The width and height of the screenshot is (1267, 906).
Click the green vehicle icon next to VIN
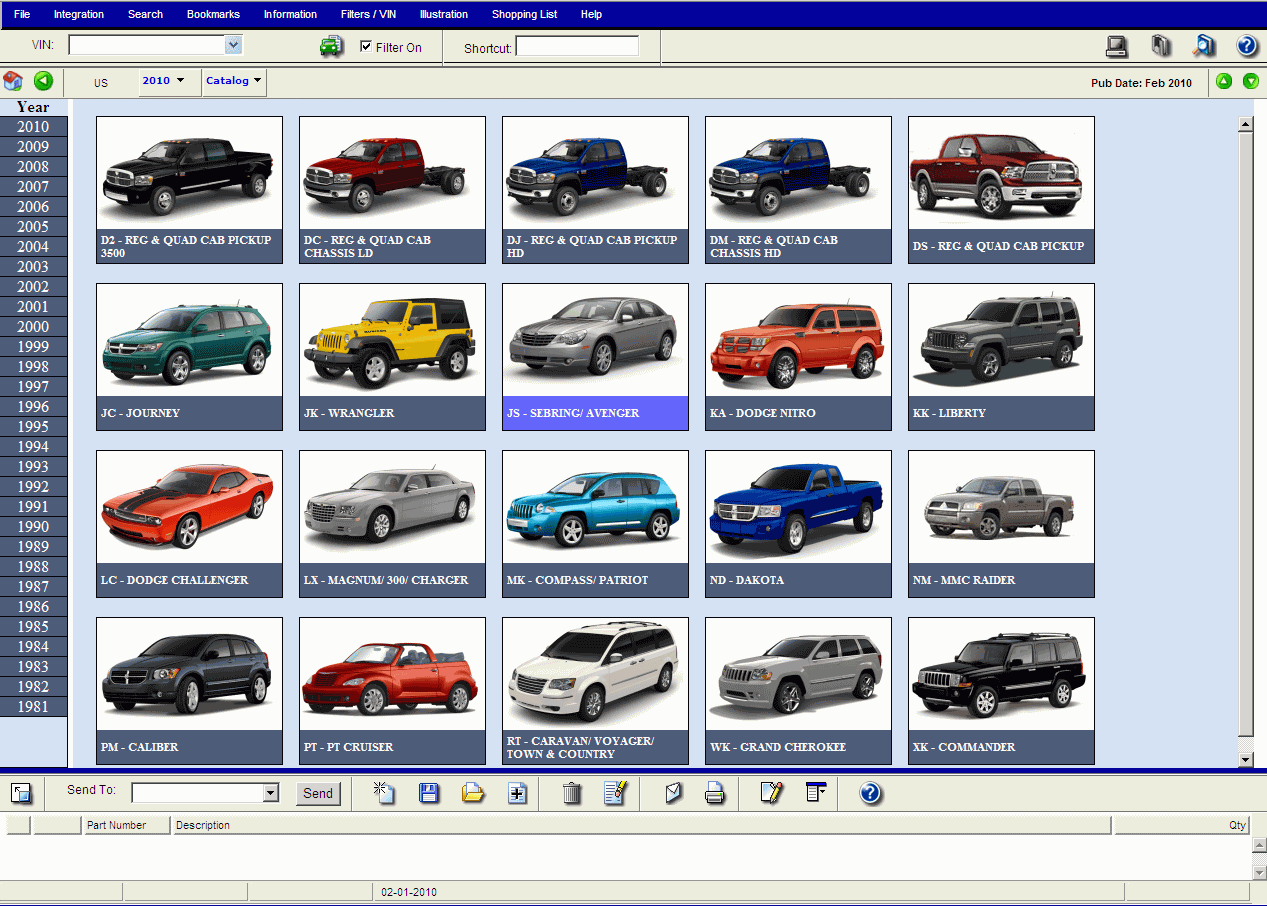(x=331, y=46)
